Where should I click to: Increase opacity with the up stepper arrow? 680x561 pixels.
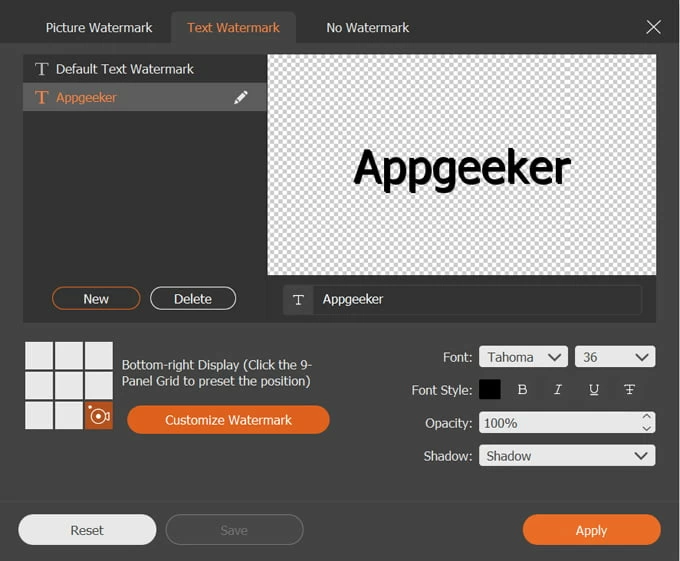click(x=646, y=417)
